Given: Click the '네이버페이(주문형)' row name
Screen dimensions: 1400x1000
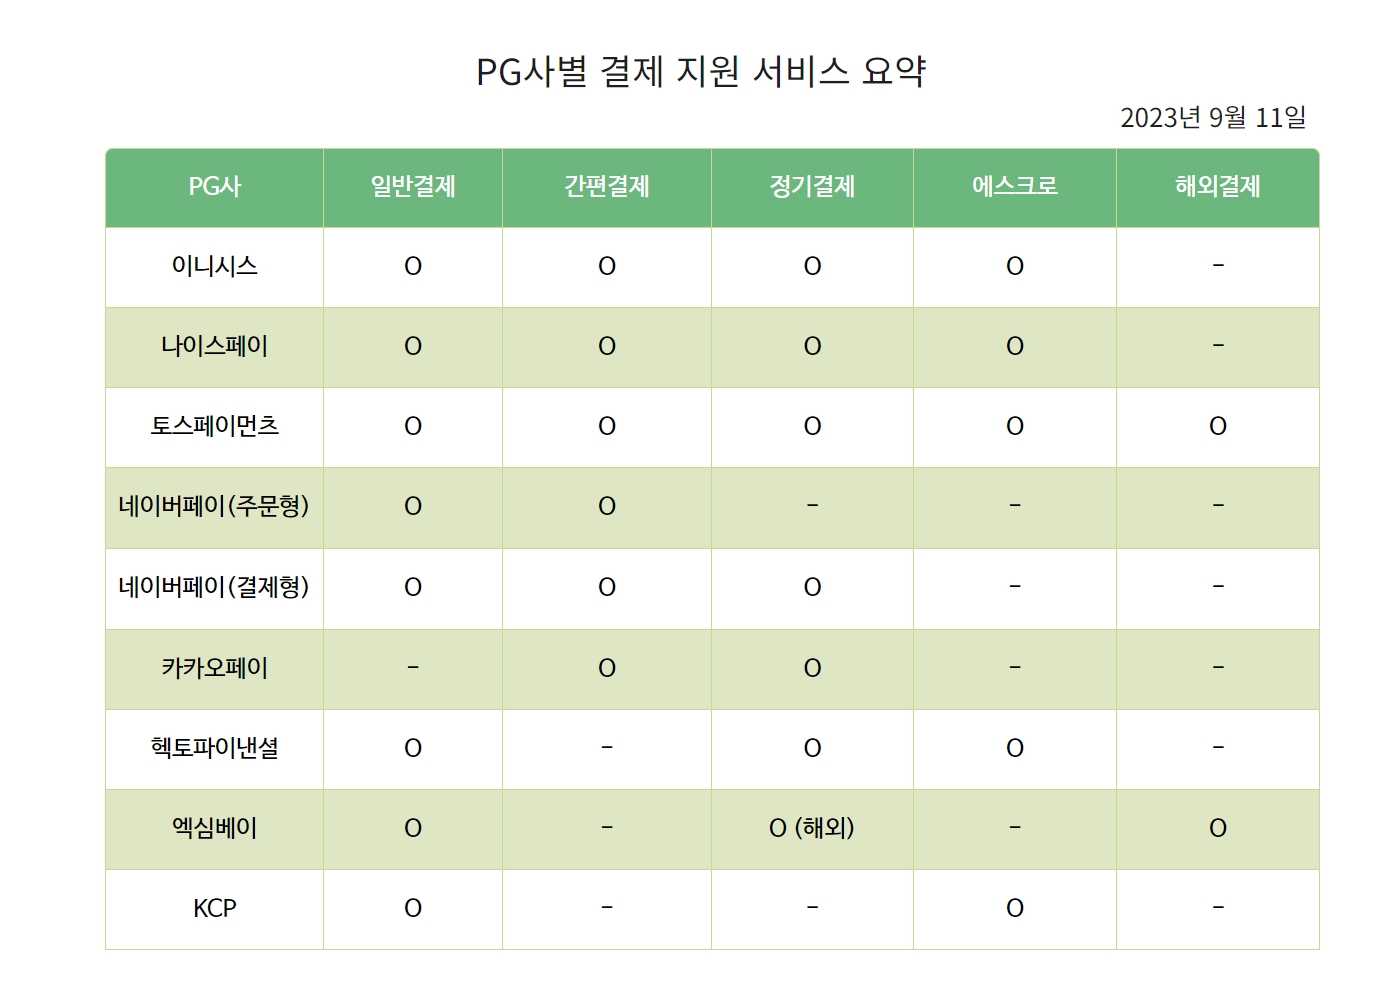Looking at the screenshot, I should (x=214, y=506).
